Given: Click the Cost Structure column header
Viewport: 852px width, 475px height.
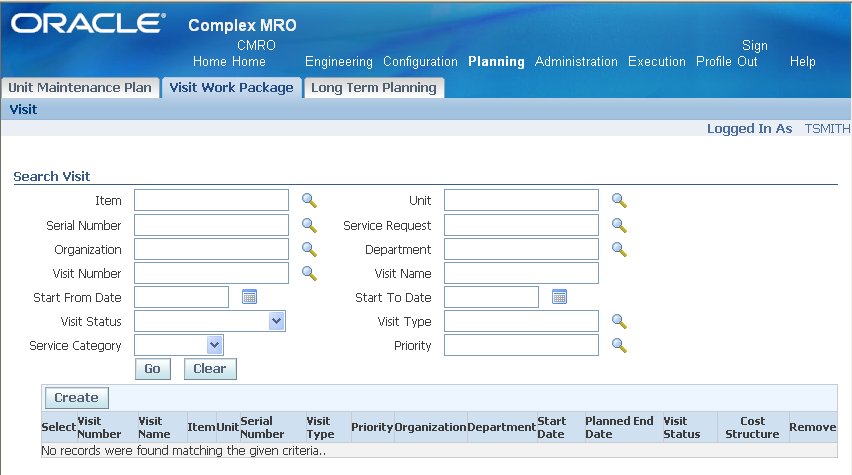Looking at the screenshot, I should tap(752, 427).
